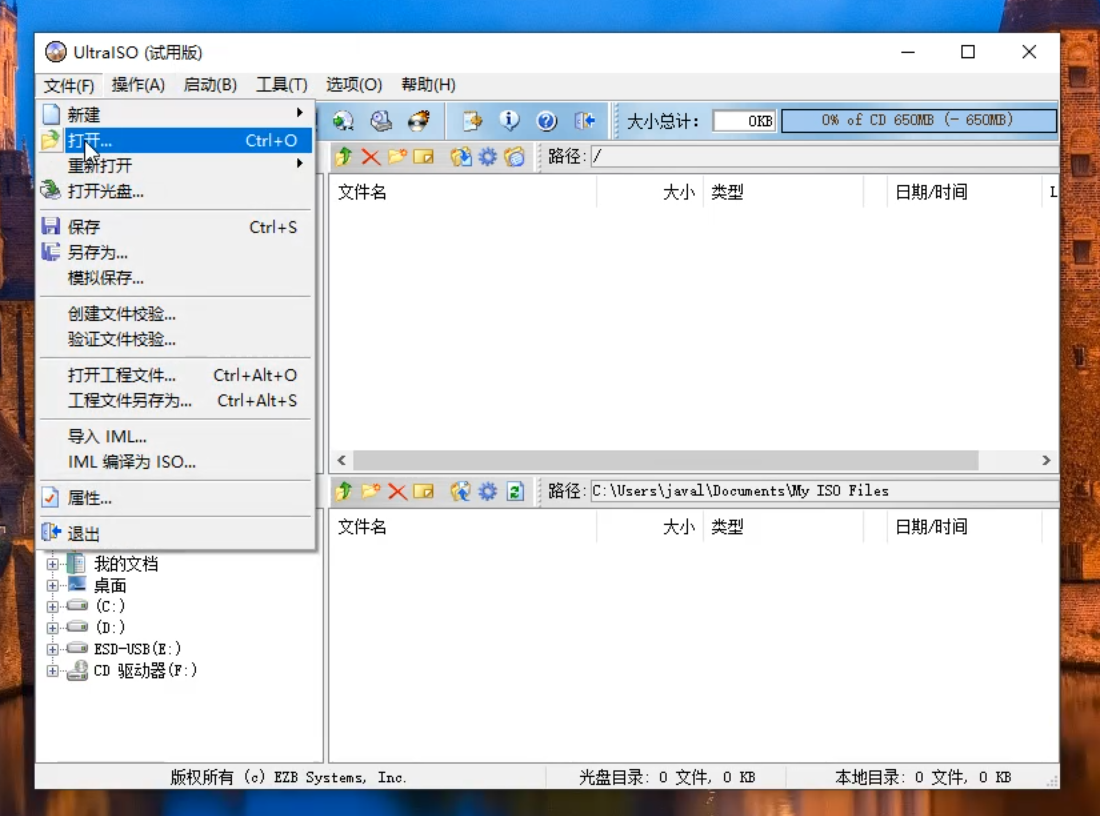Choose 另存为... menu entry
This screenshot has width=1100, height=816.
(x=175, y=252)
